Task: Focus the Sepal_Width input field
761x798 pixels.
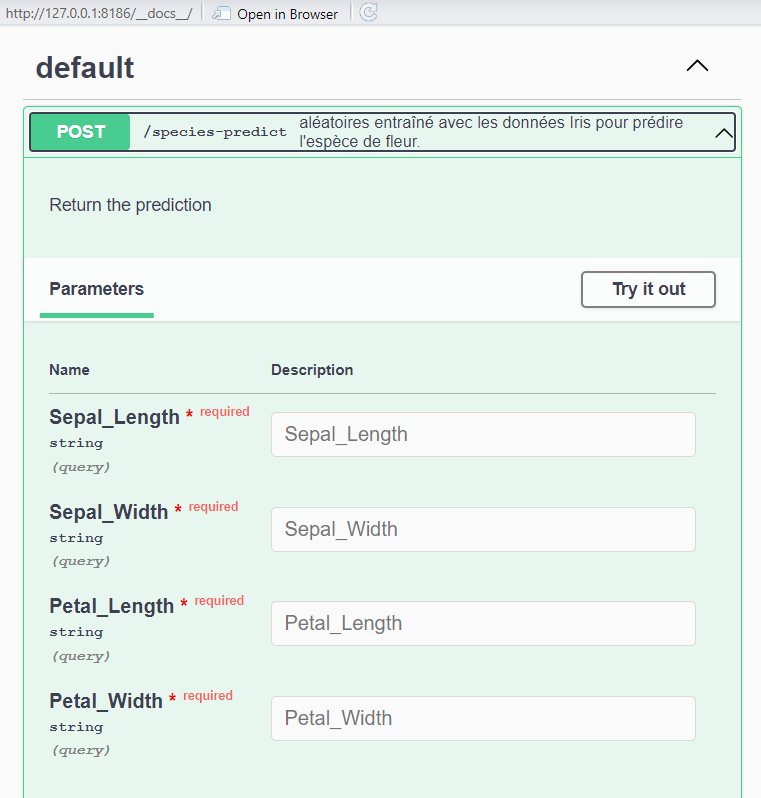Action: (483, 529)
